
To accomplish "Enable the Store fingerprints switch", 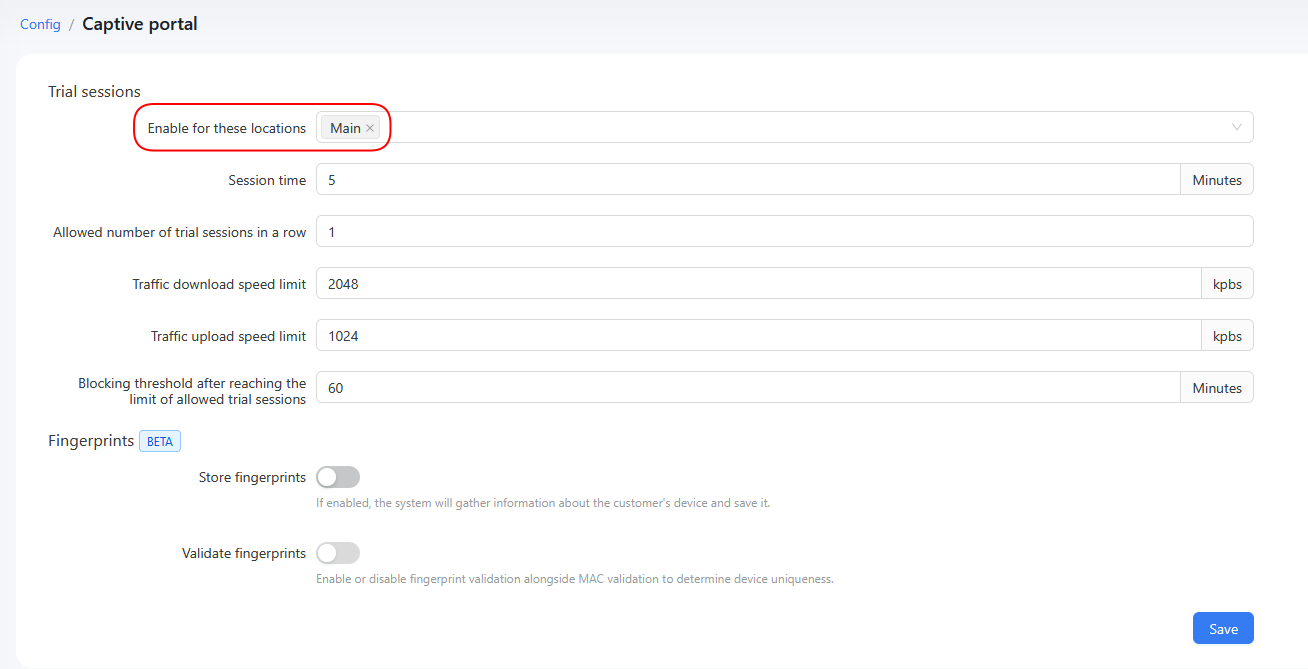I will [x=338, y=477].
